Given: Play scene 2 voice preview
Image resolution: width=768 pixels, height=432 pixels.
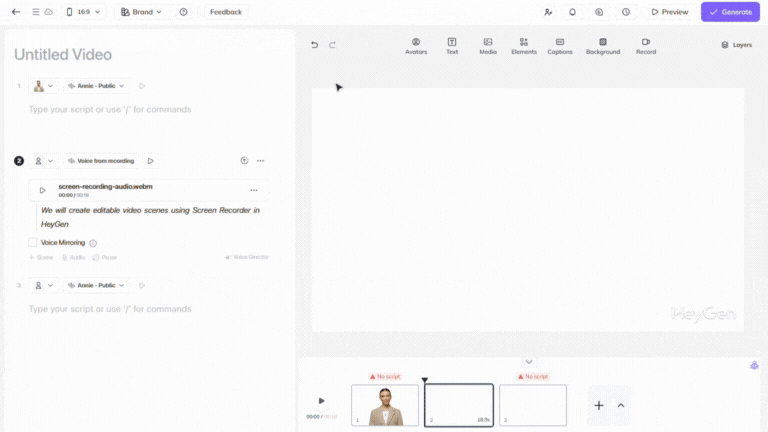Looking at the screenshot, I should click(x=151, y=161).
